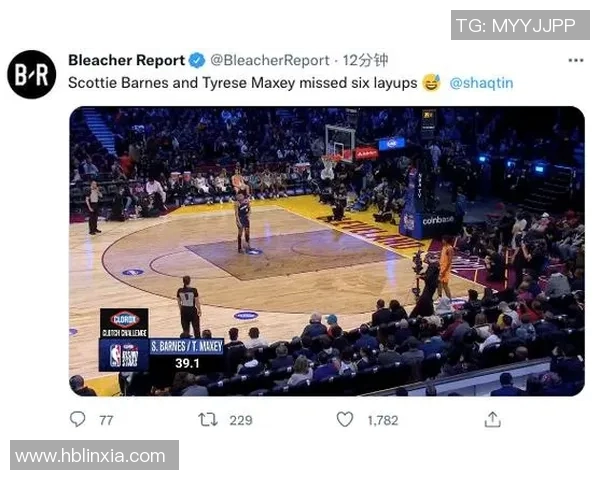Click the share upload icon
This screenshot has height=480, width=600.
point(492,419)
